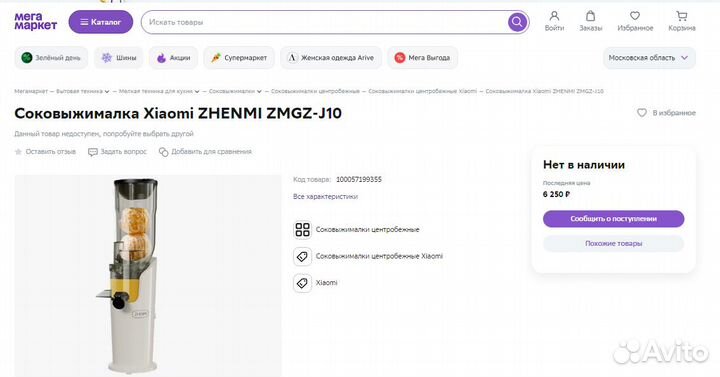The image size is (720, 377).
Task: Open the Мегамаркет logo home link
Action: point(35,22)
